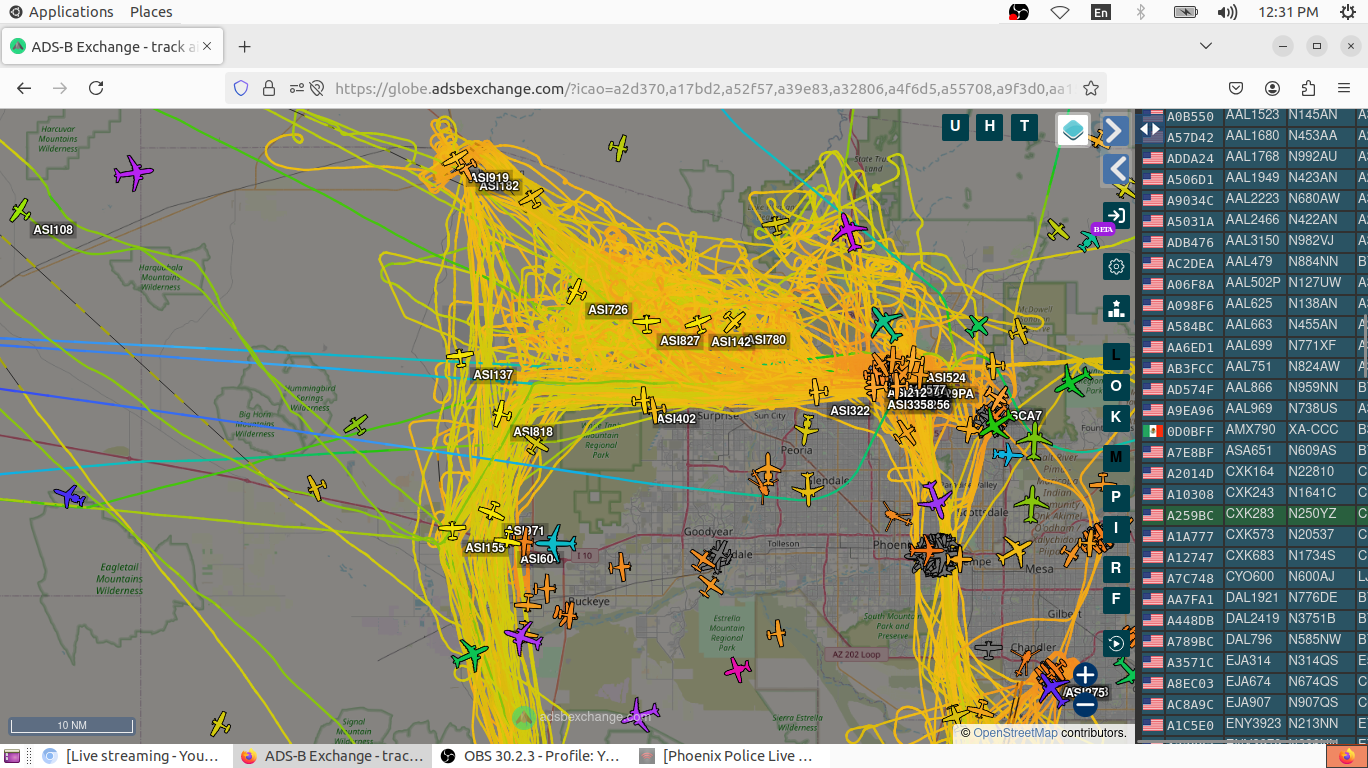This screenshot has width=1368, height=768.
Task: Click the cyan airliner icon near Buckeye
Action: click(555, 543)
